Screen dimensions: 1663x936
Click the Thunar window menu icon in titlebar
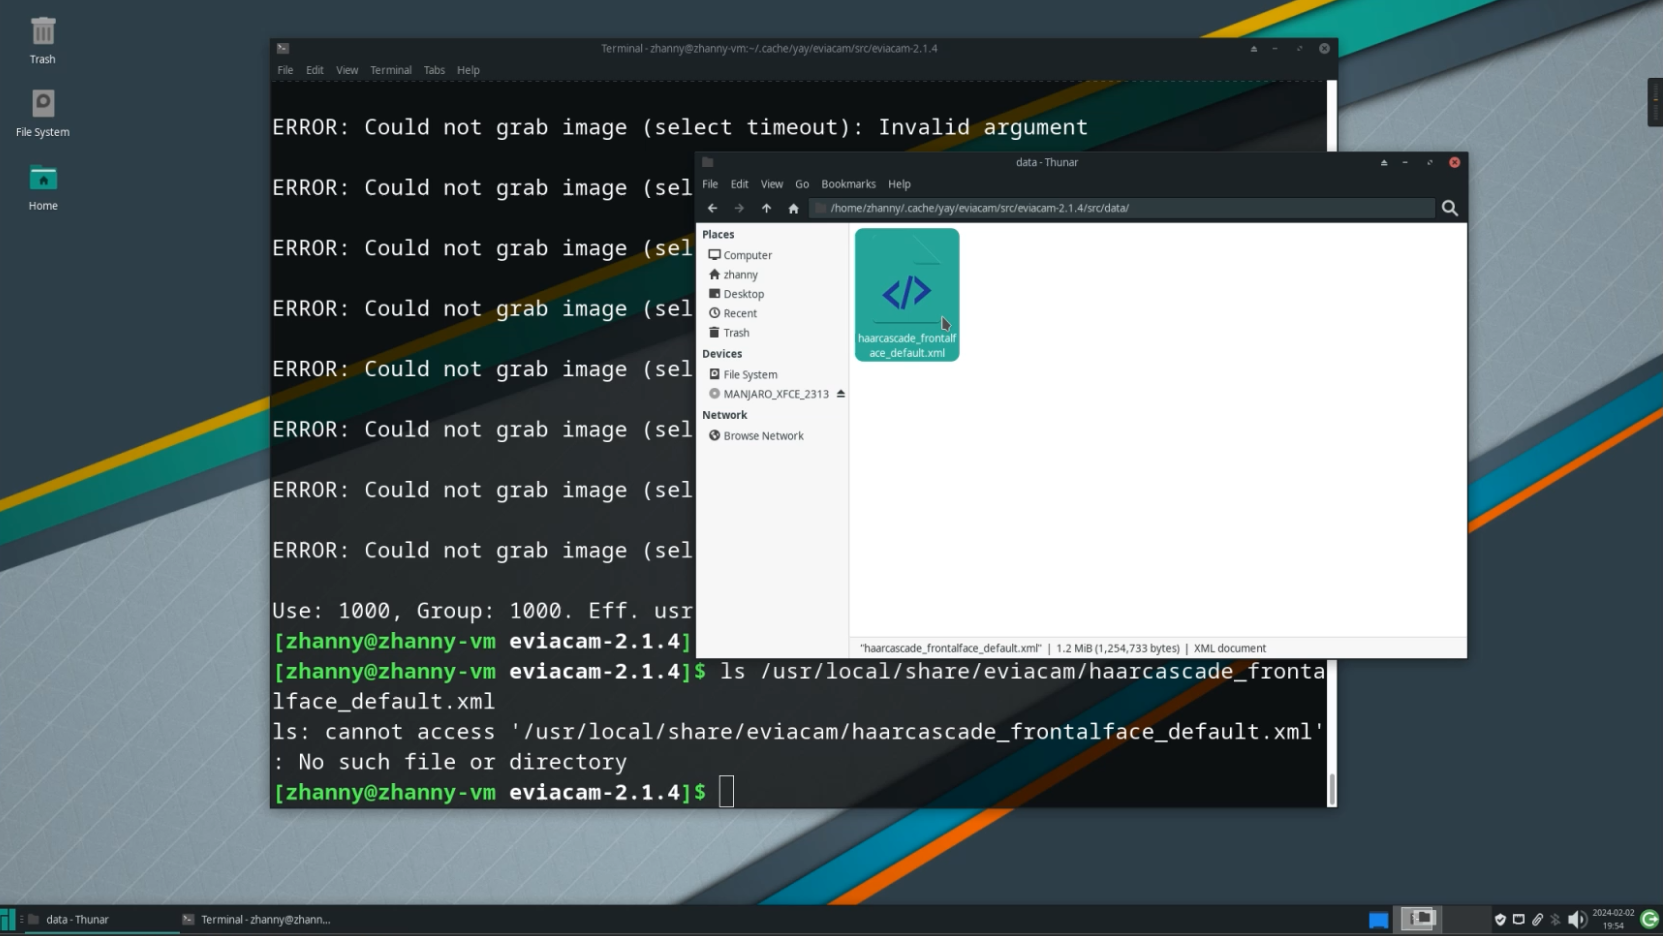click(x=708, y=162)
